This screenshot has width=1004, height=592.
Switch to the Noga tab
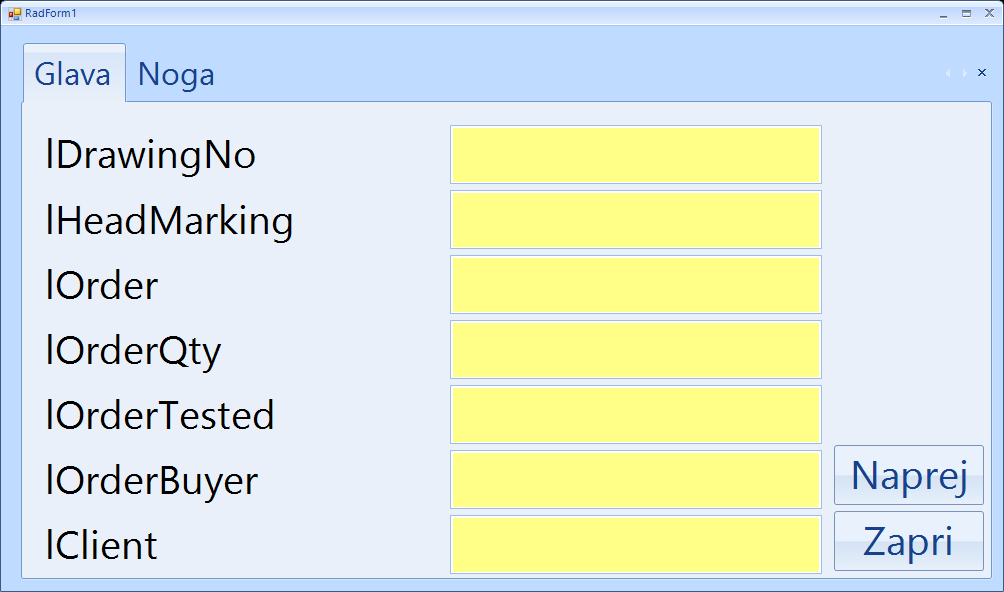[176, 75]
